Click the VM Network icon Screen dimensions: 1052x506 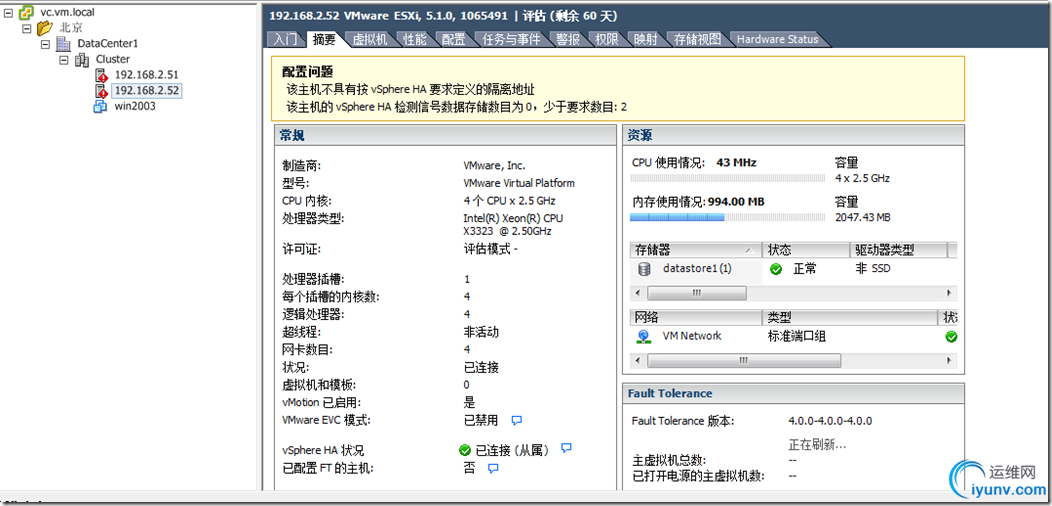coord(643,336)
